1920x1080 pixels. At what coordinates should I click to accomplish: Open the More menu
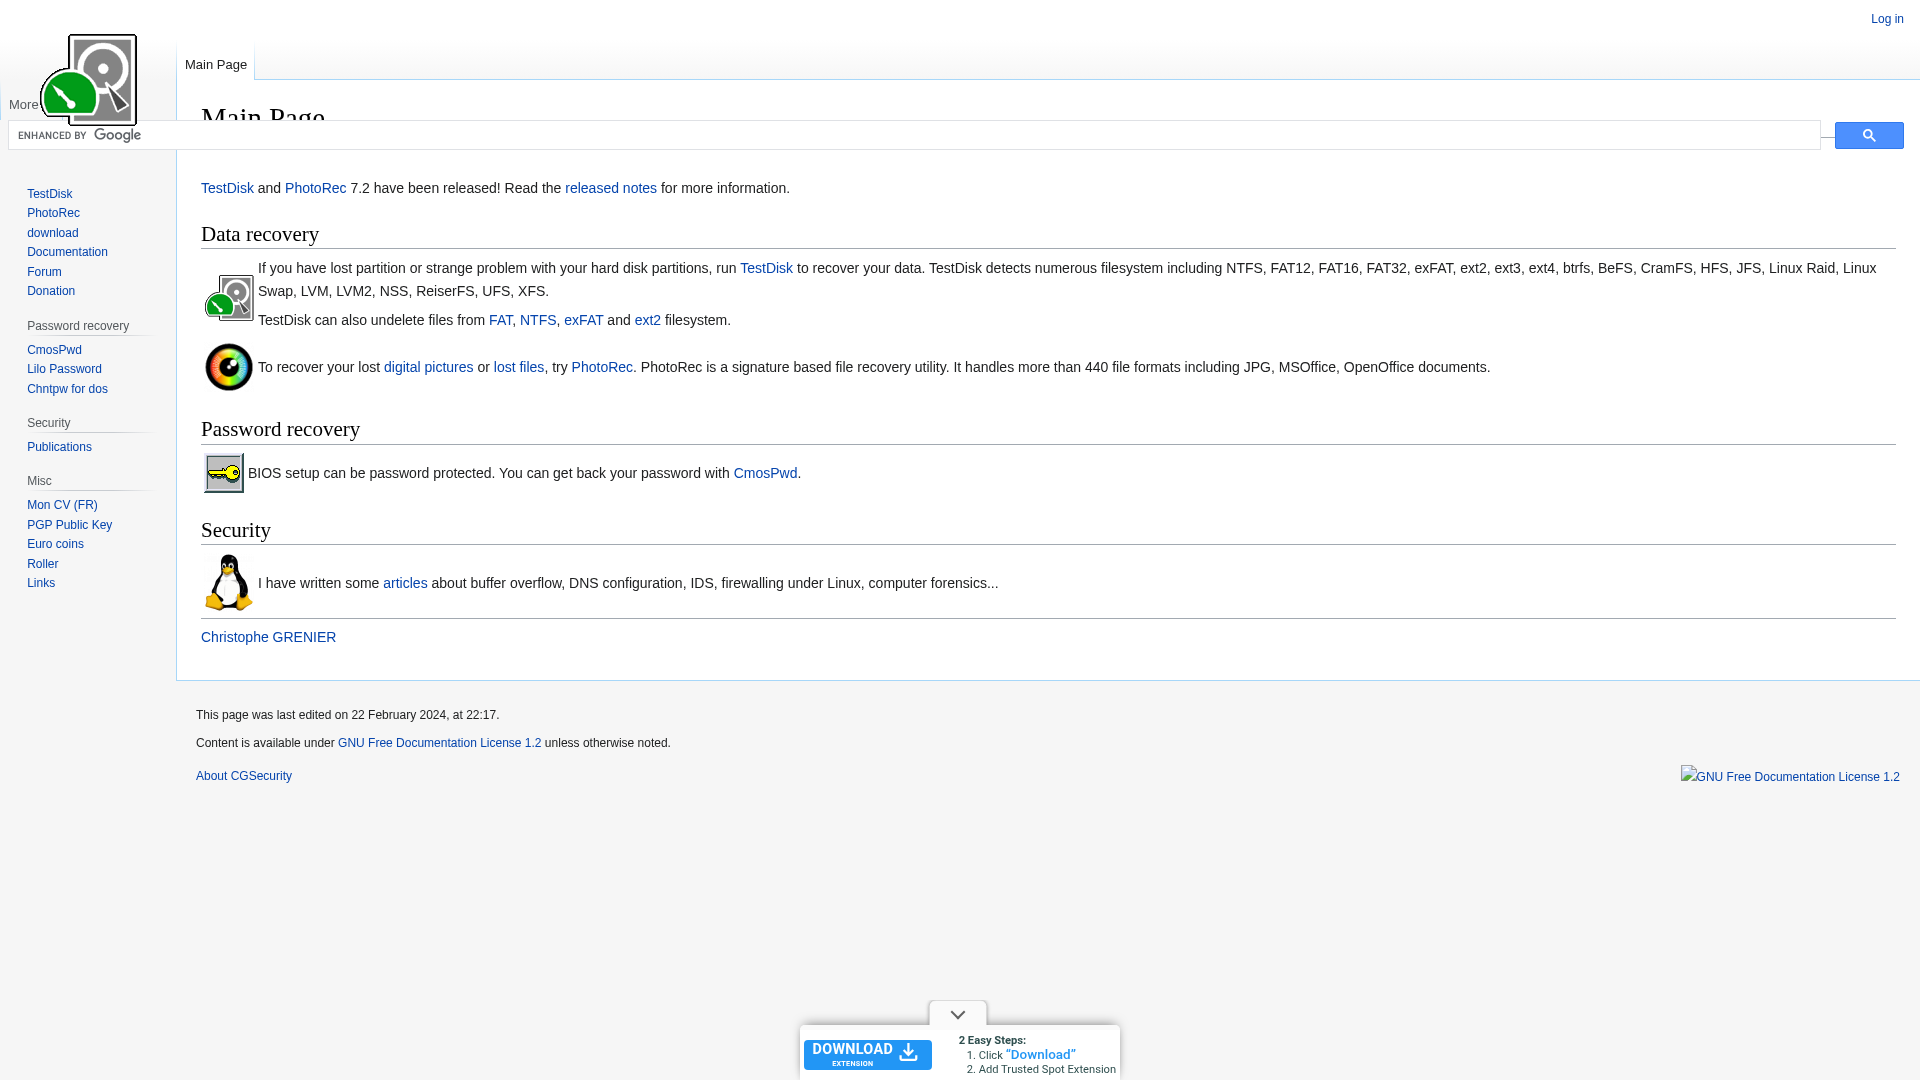coord(23,104)
